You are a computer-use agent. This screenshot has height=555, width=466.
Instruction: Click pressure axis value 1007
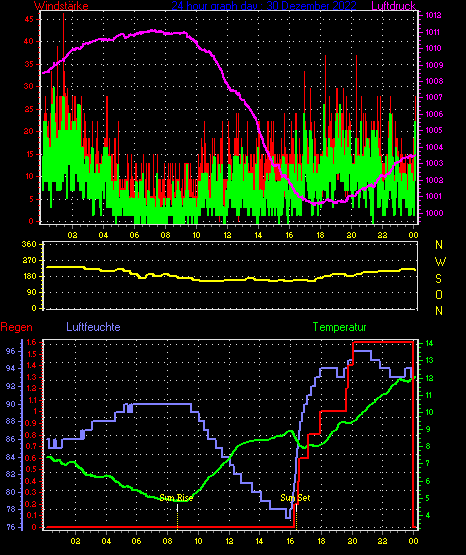click(x=433, y=97)
